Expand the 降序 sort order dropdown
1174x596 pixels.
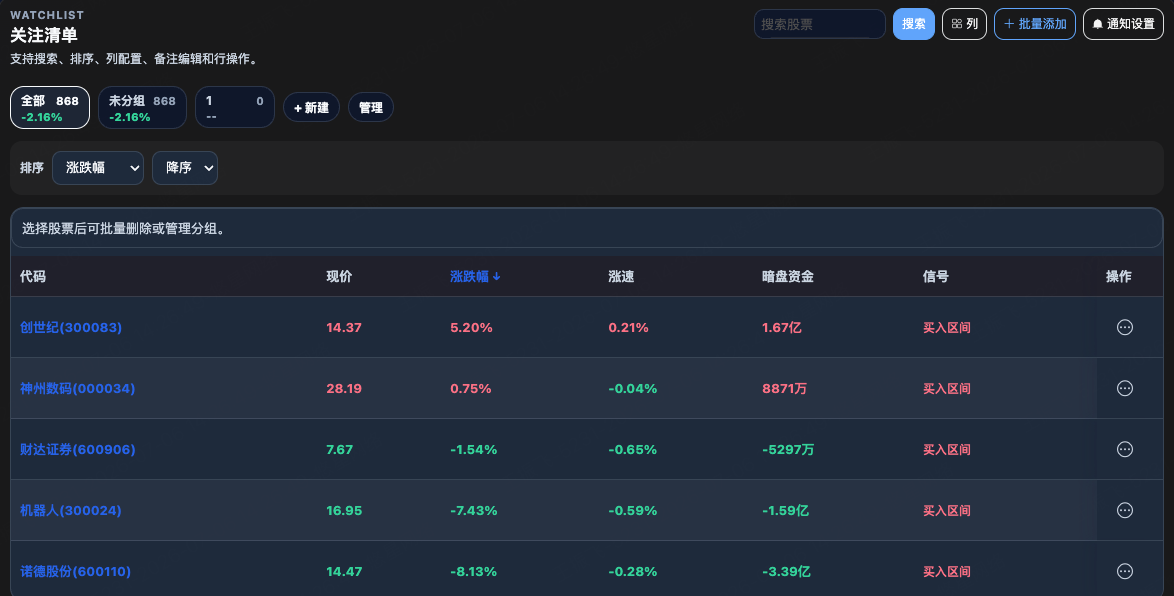click(185, 168)
